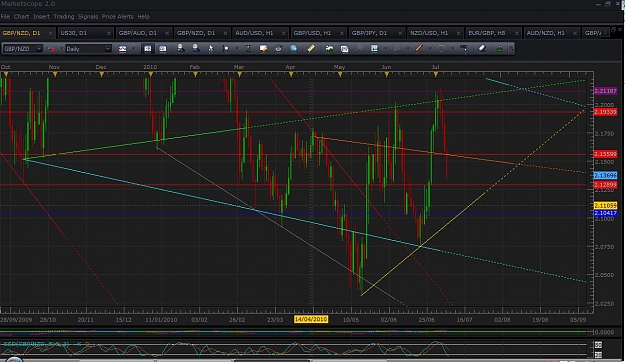Click the red trading tool icon
The width and height of the screenshot is (625, 362).
click(51, 49)
